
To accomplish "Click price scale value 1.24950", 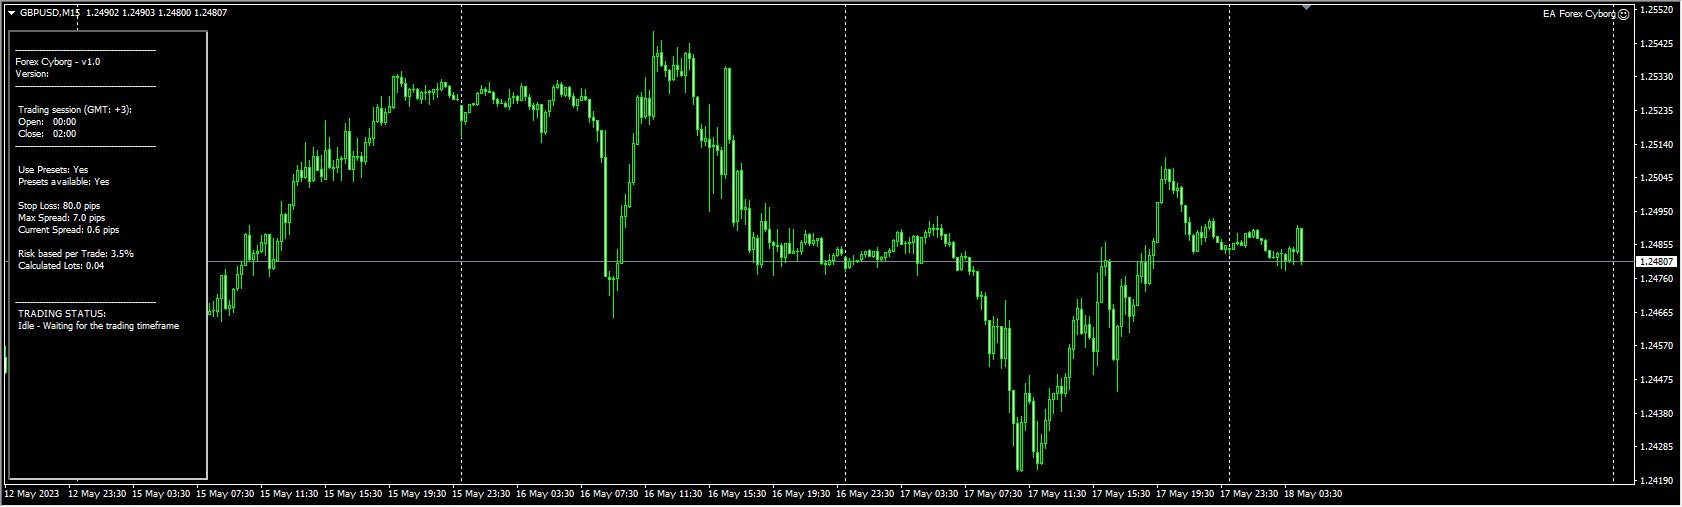I will [1658, 212].
